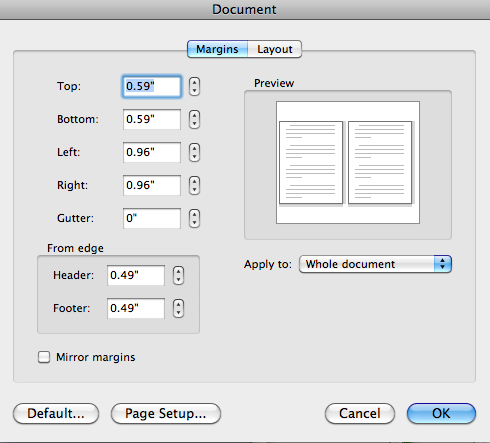Viewport: 490px width, 443px height.
Task: Open Page Setup... dialog
Action: 166,414
